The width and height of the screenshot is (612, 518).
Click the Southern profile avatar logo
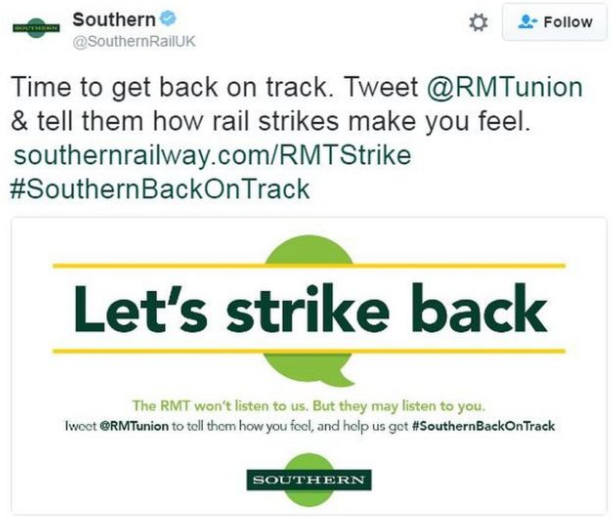[36, 28]
